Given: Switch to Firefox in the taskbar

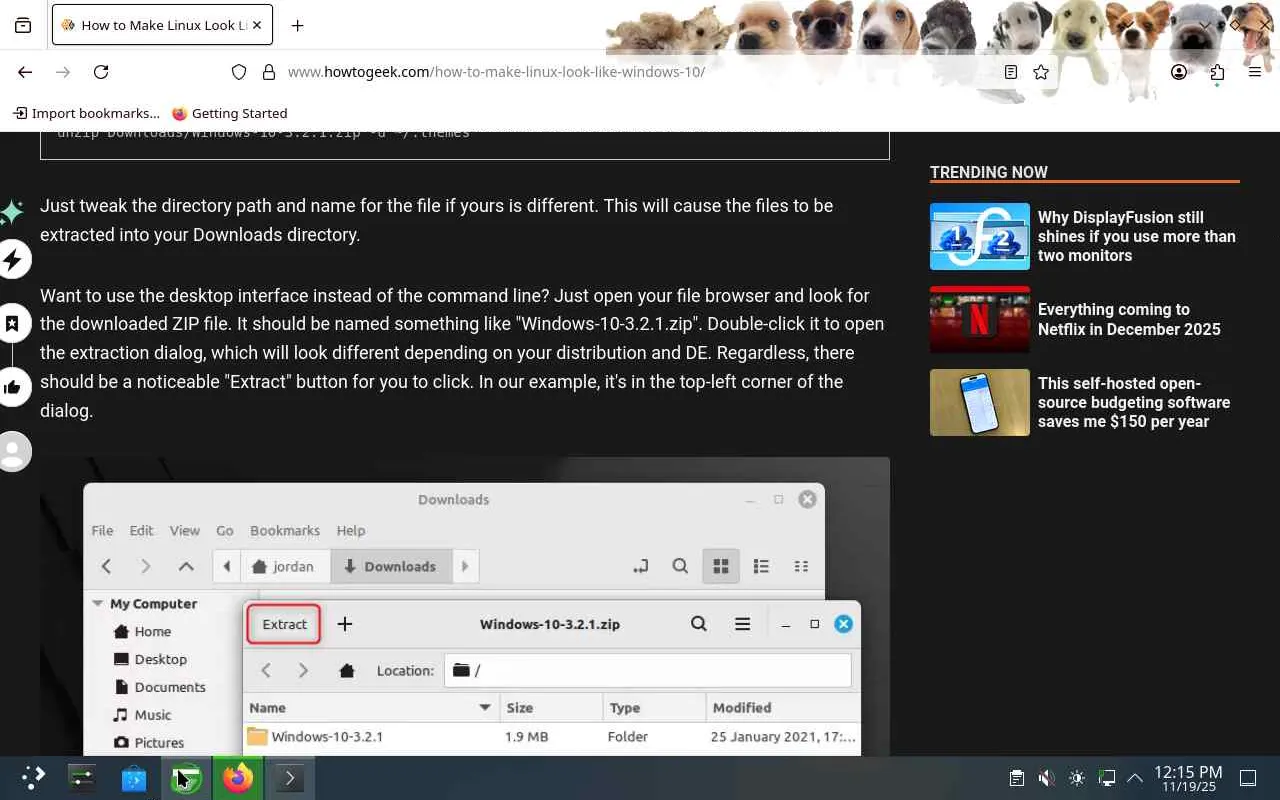Looking at the screenshot, I should (238, 778).
